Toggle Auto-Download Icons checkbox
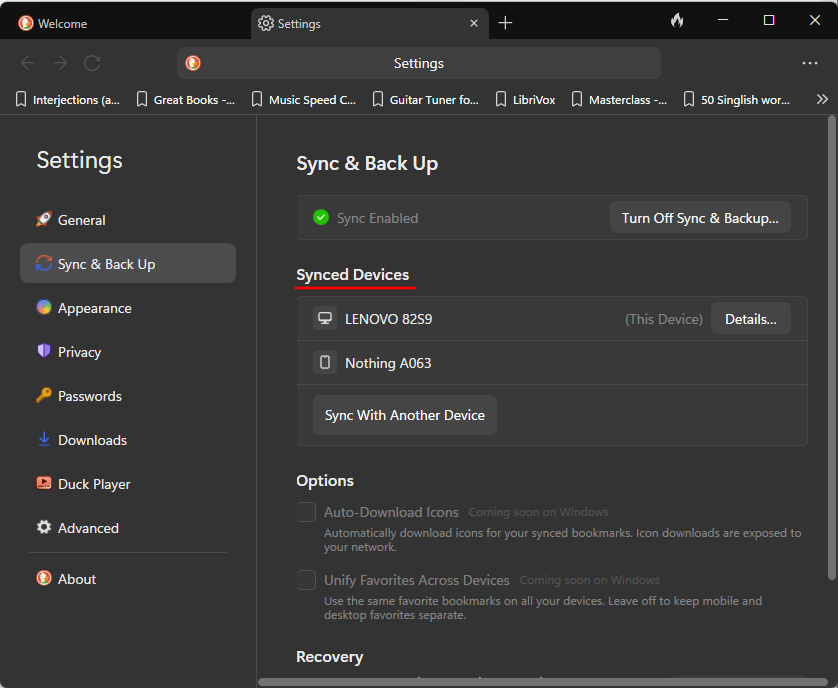The image size is (838, 688). point(306,512)
